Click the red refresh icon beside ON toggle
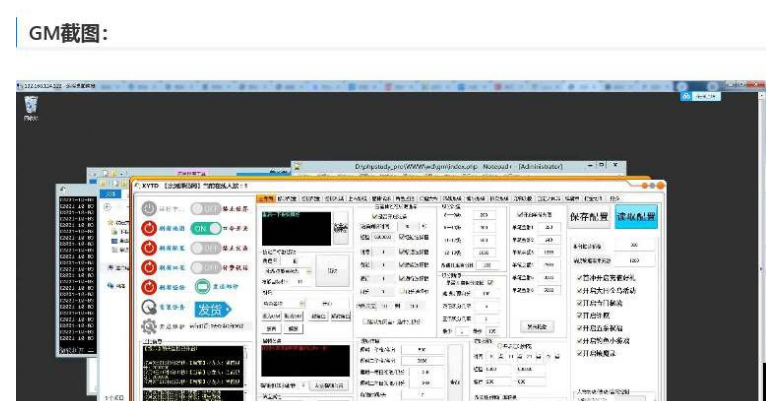Image resolution: width=767 pixels, height=401 pixels. tap(149, 229)
